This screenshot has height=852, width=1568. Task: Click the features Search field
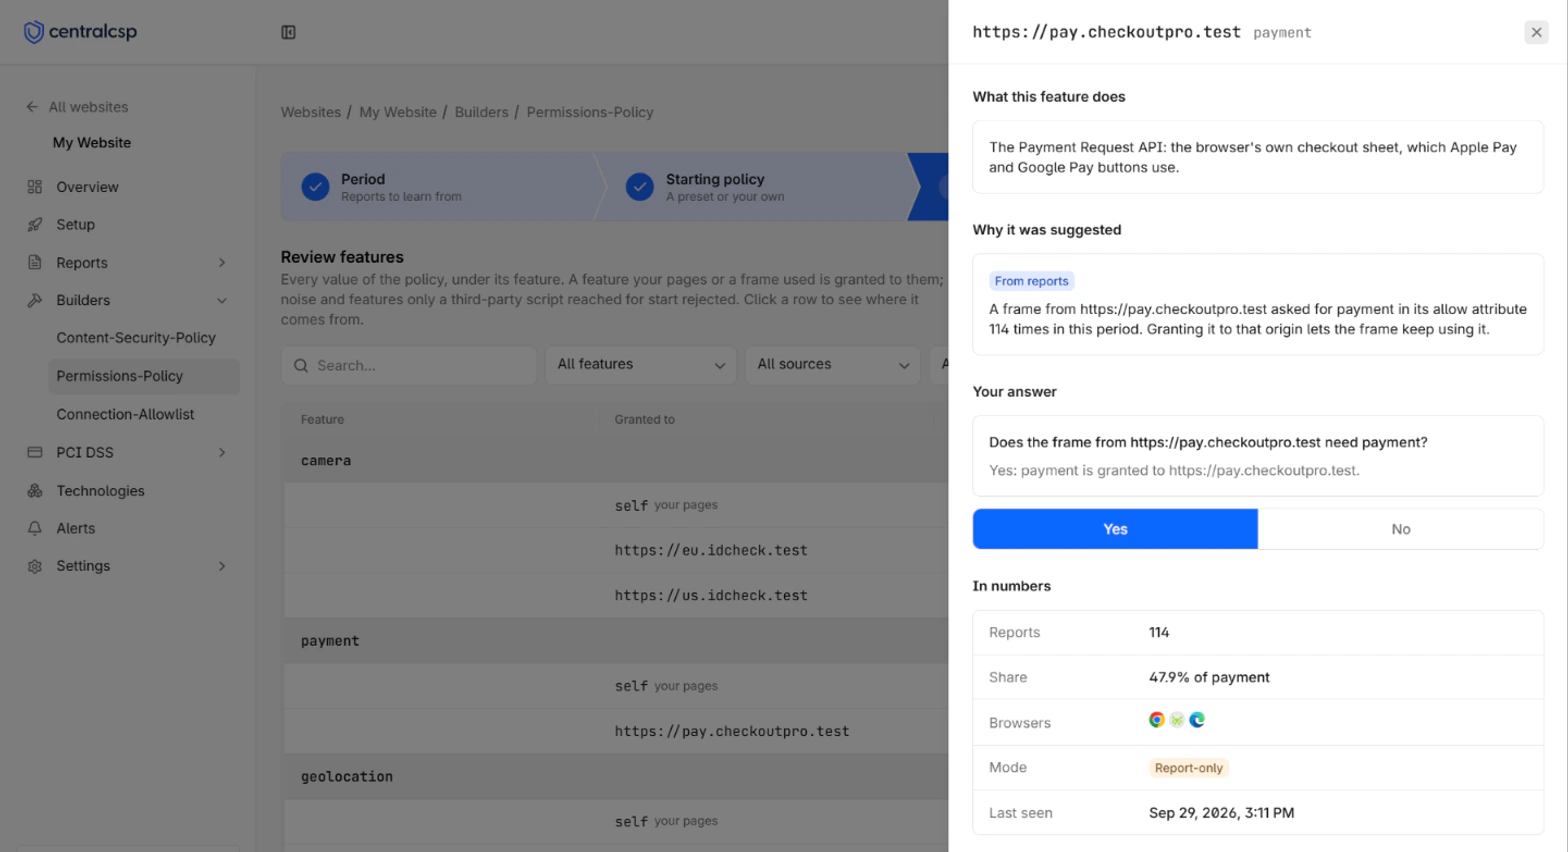tap(409, 365)
